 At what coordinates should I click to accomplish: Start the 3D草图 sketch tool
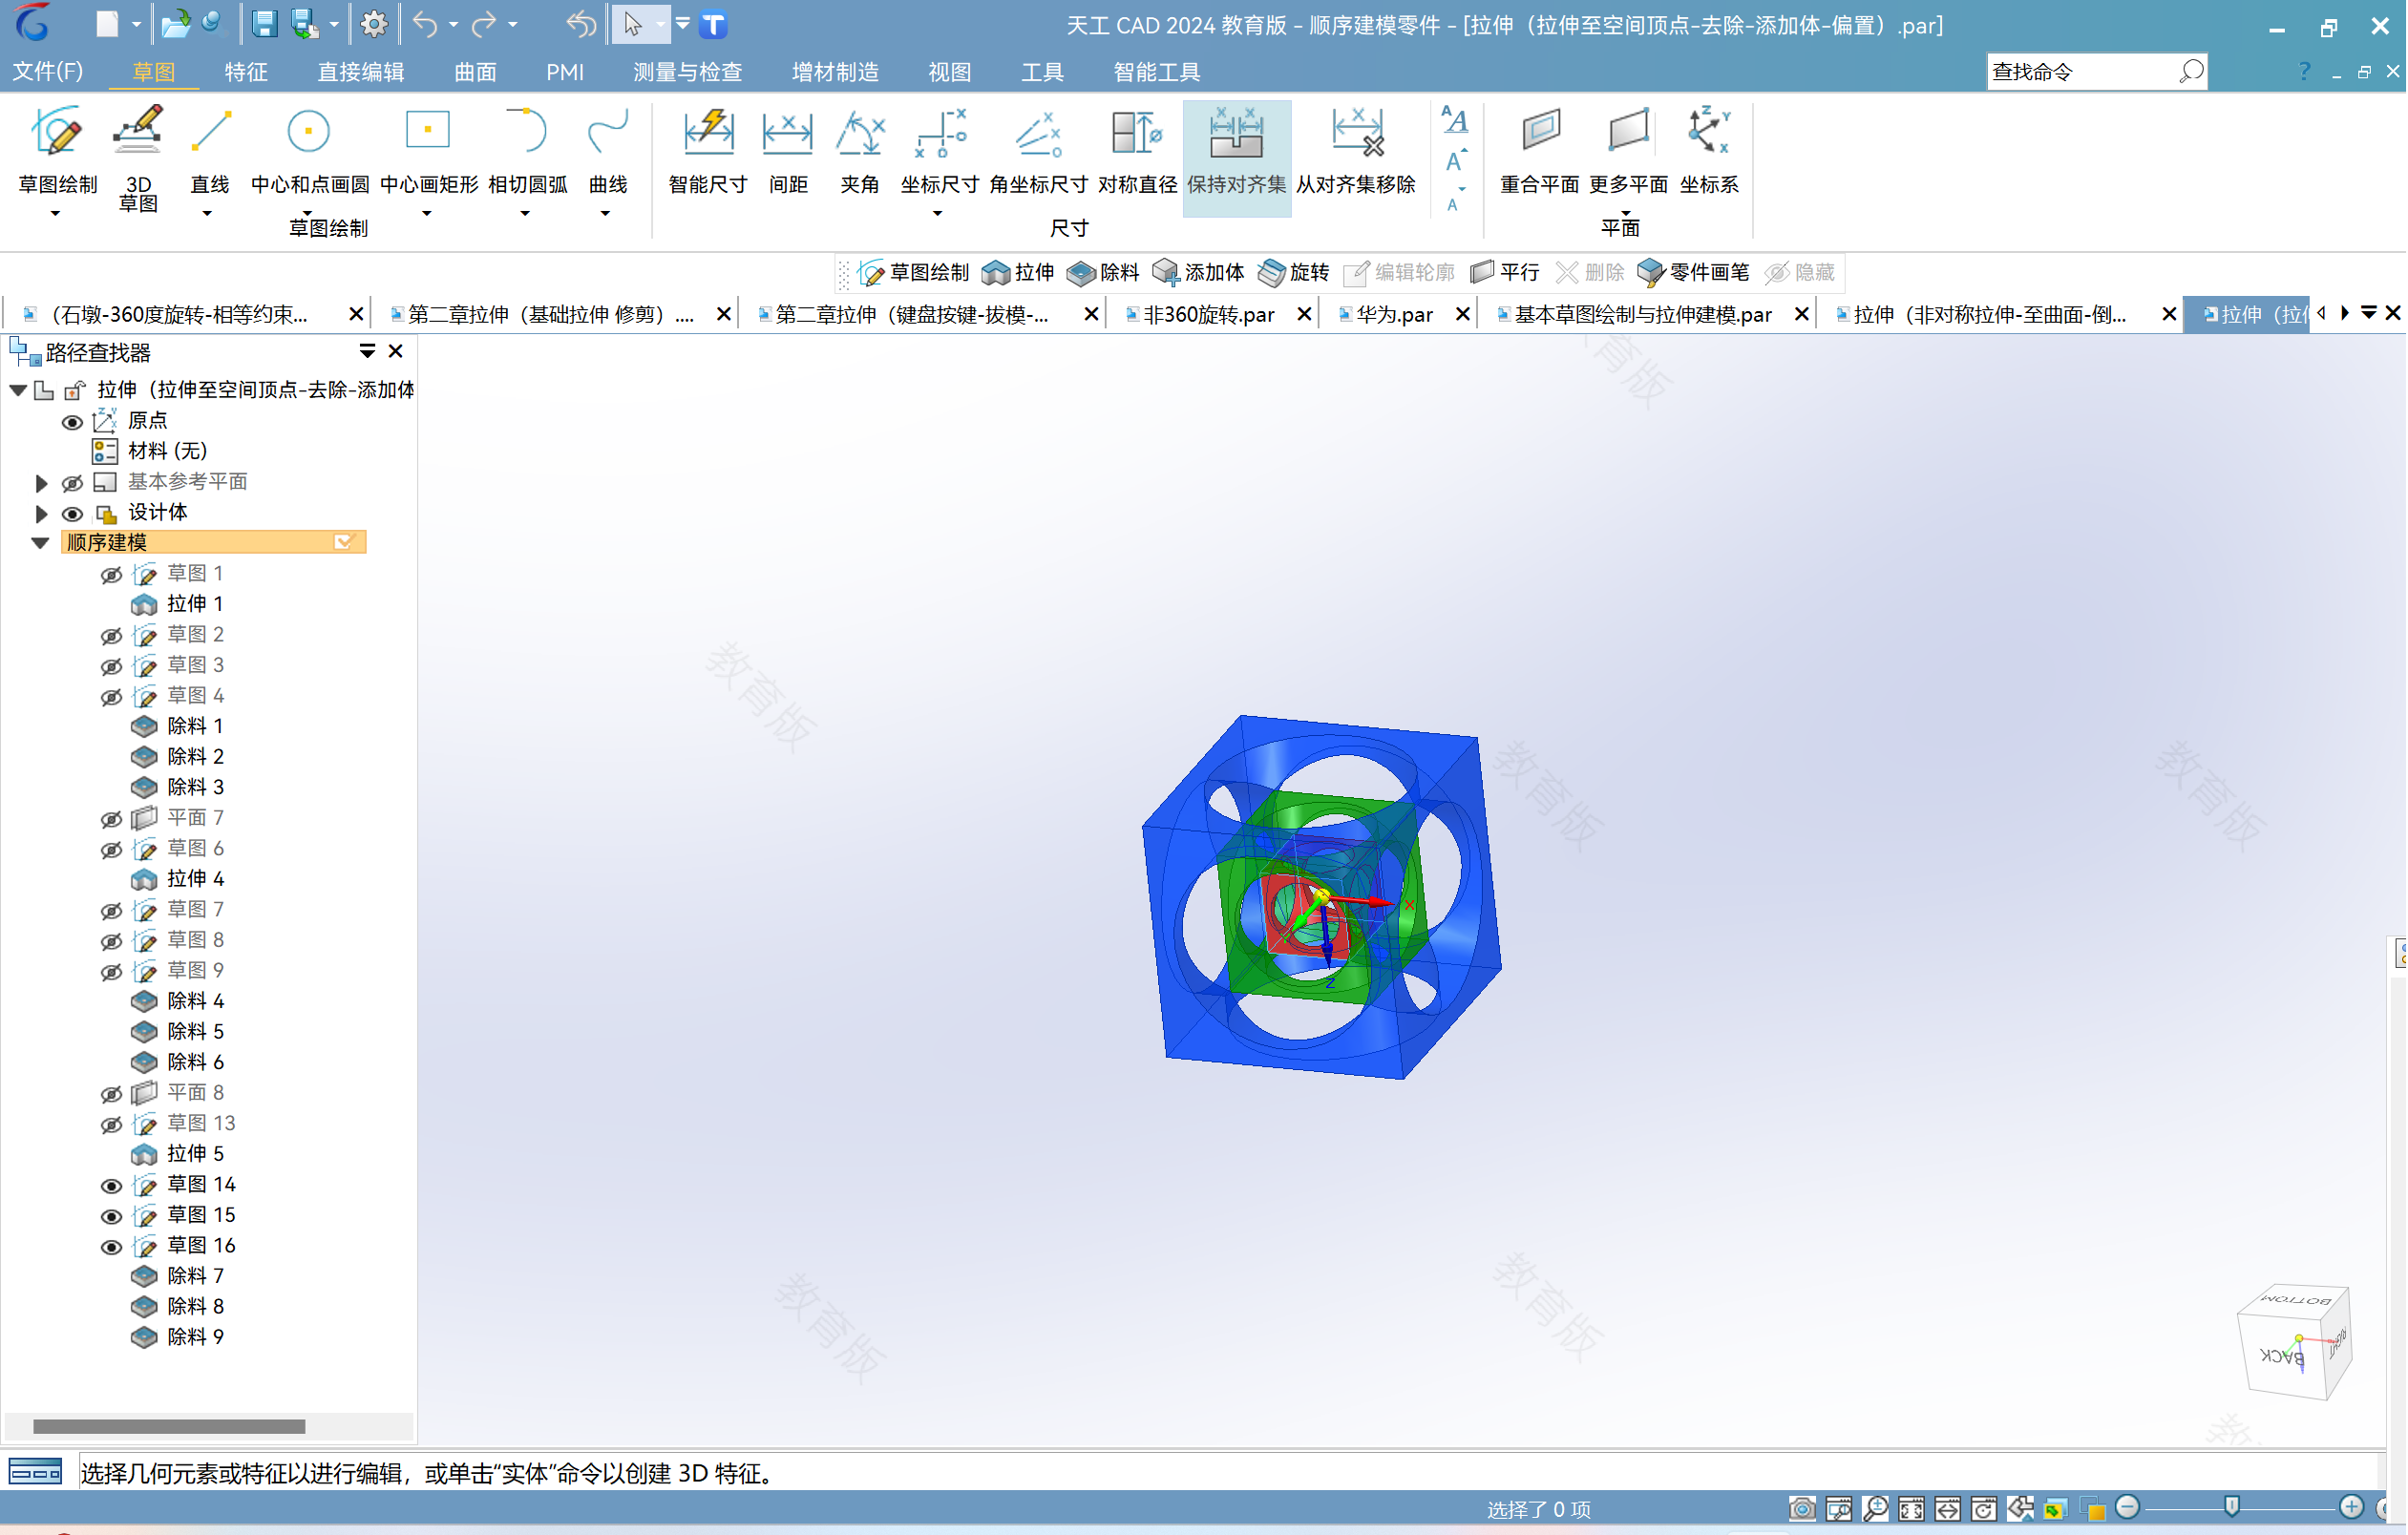click(x=138, y=158)
